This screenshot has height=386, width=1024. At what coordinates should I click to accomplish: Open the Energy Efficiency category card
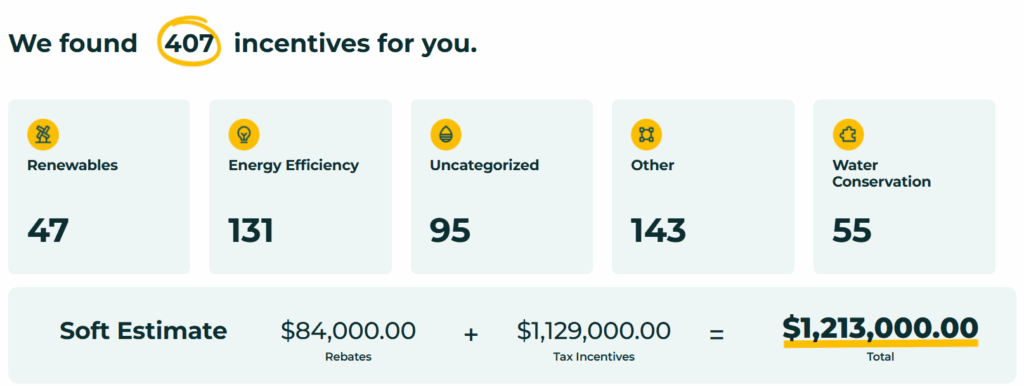(x=300, y=187)
